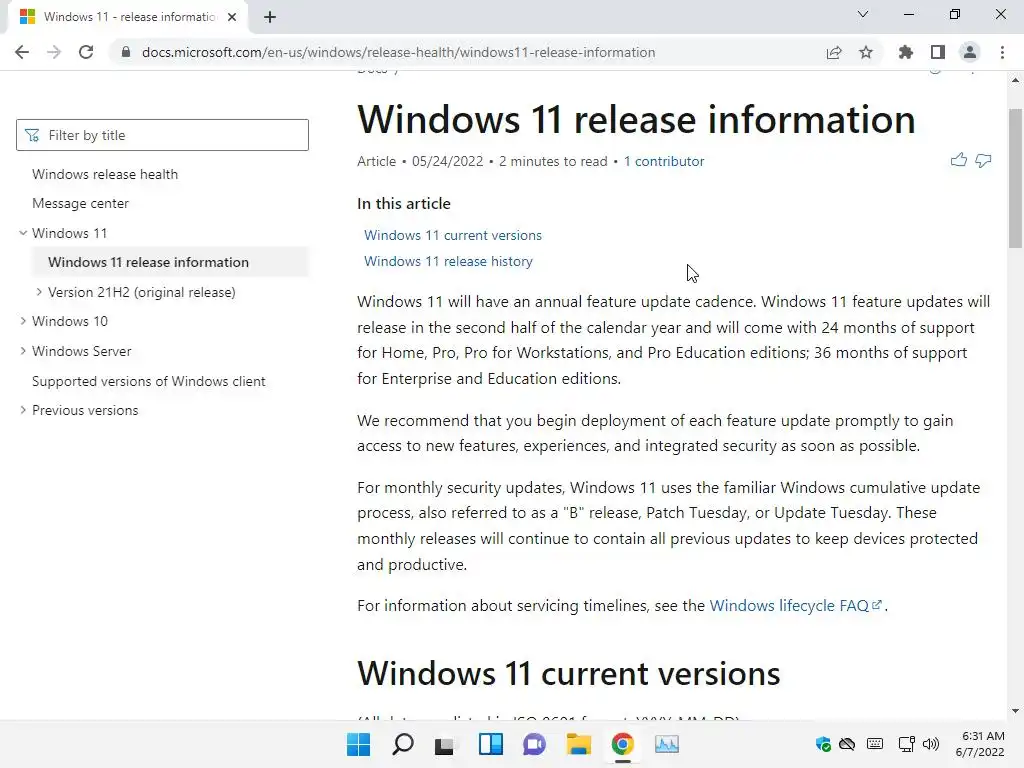Open the Chrome extensions puzzle icon

tap(906, 52)
